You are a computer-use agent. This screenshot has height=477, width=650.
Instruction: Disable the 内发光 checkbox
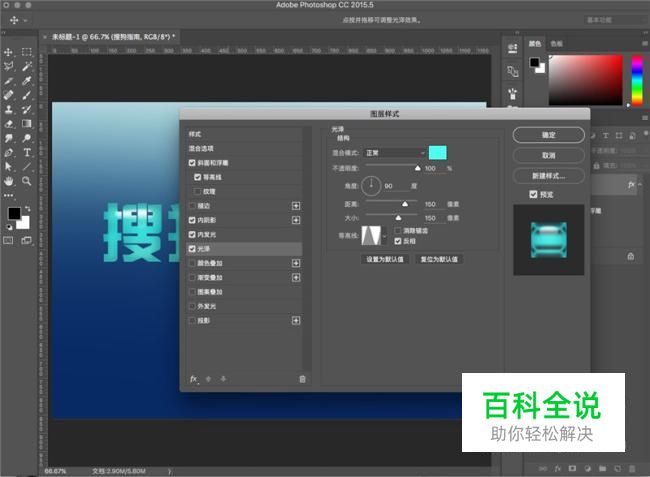click(192, 235)
